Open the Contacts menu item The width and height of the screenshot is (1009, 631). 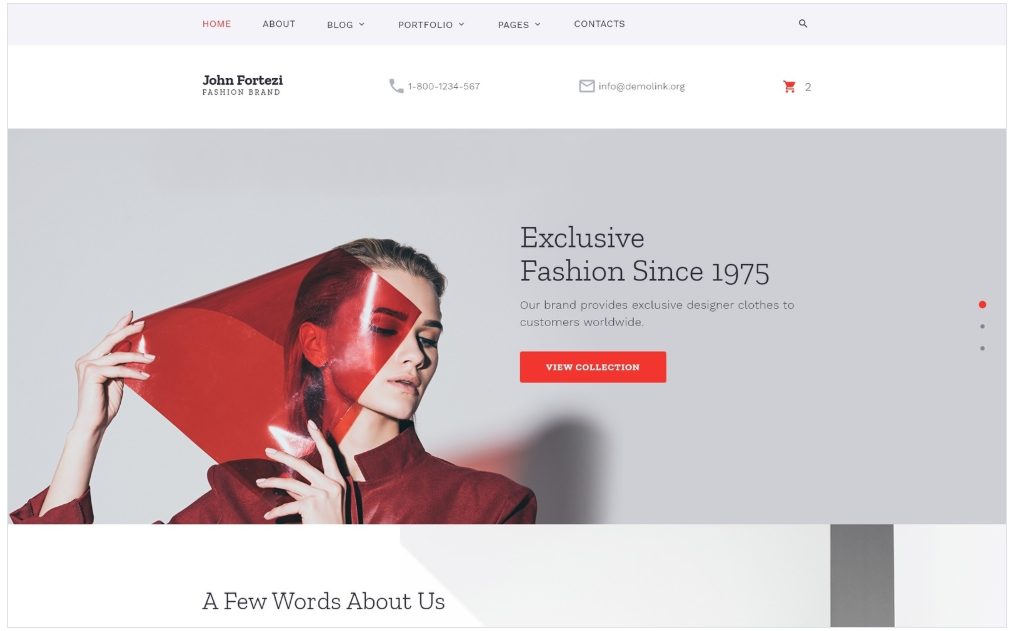click(x=599, y=24)
